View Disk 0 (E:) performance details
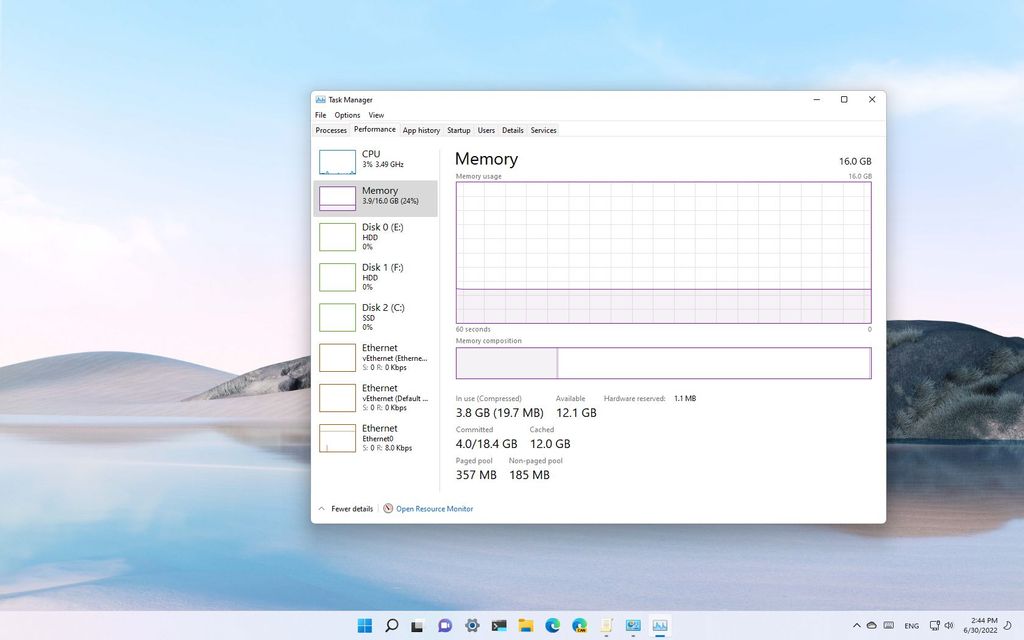 [375, 237]
